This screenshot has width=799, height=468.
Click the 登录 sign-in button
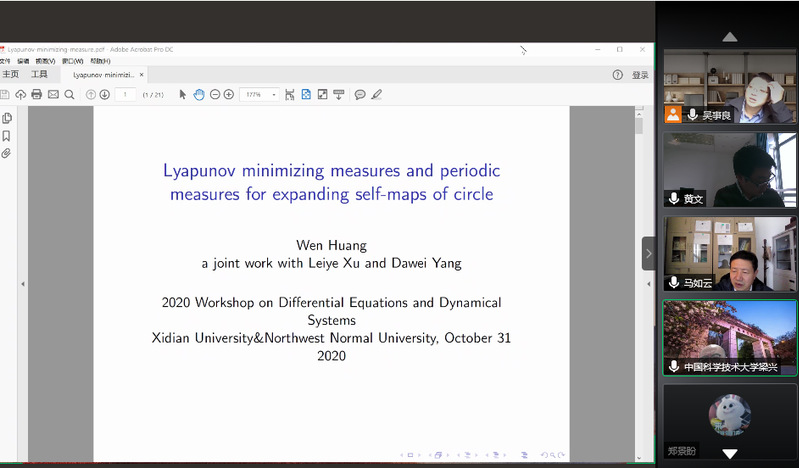[x=640, y=75]
